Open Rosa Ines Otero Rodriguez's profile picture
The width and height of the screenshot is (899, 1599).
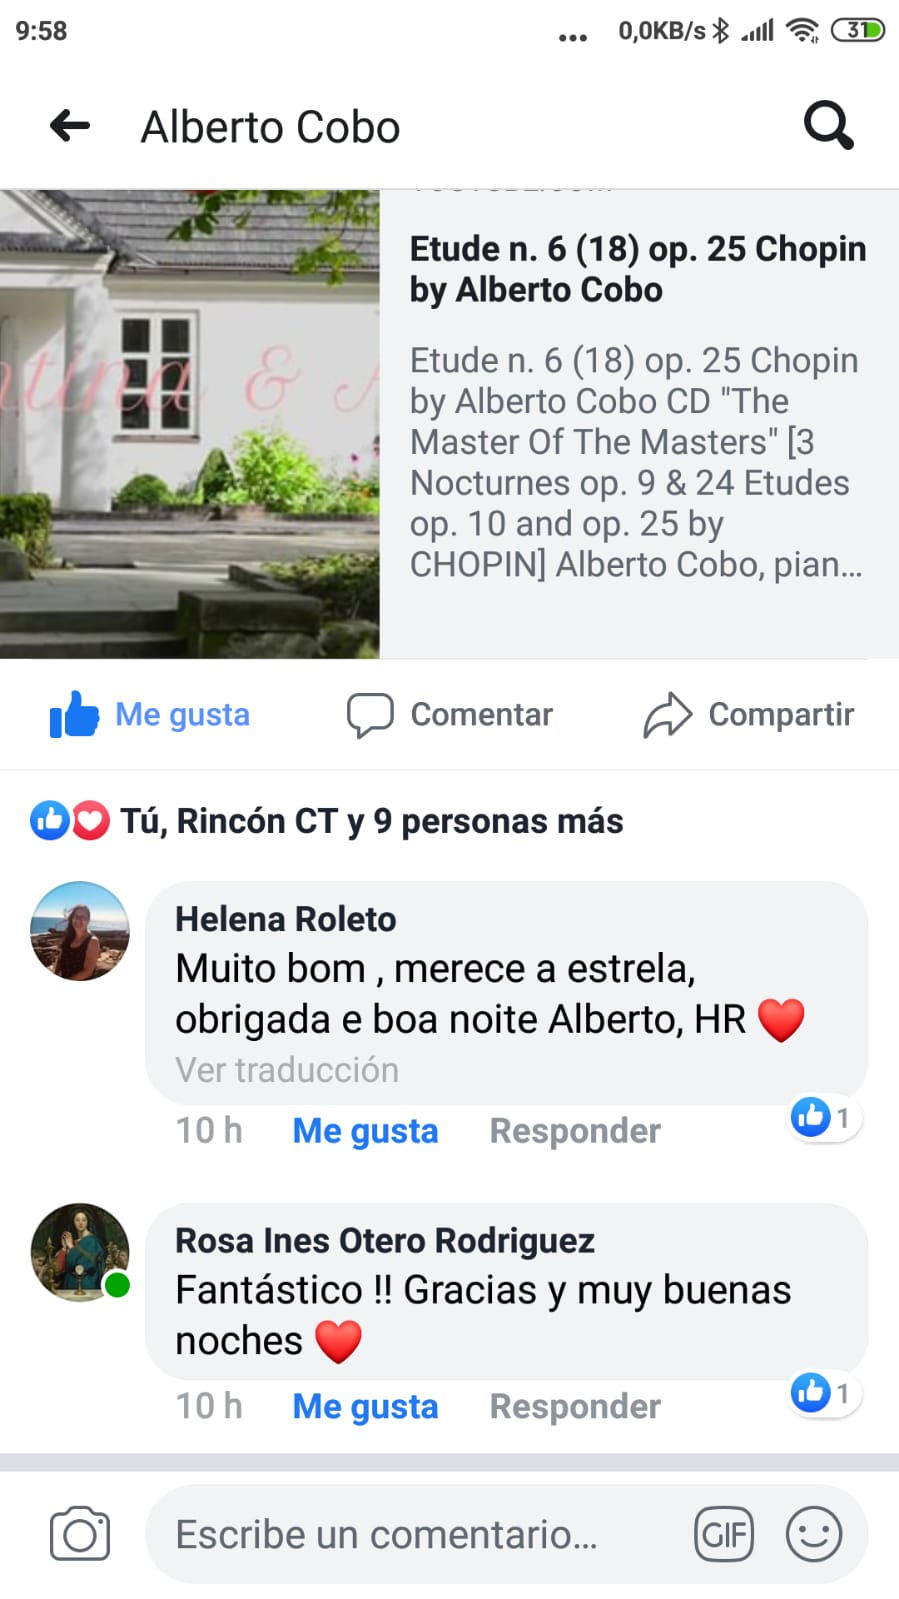point(80,1252)
